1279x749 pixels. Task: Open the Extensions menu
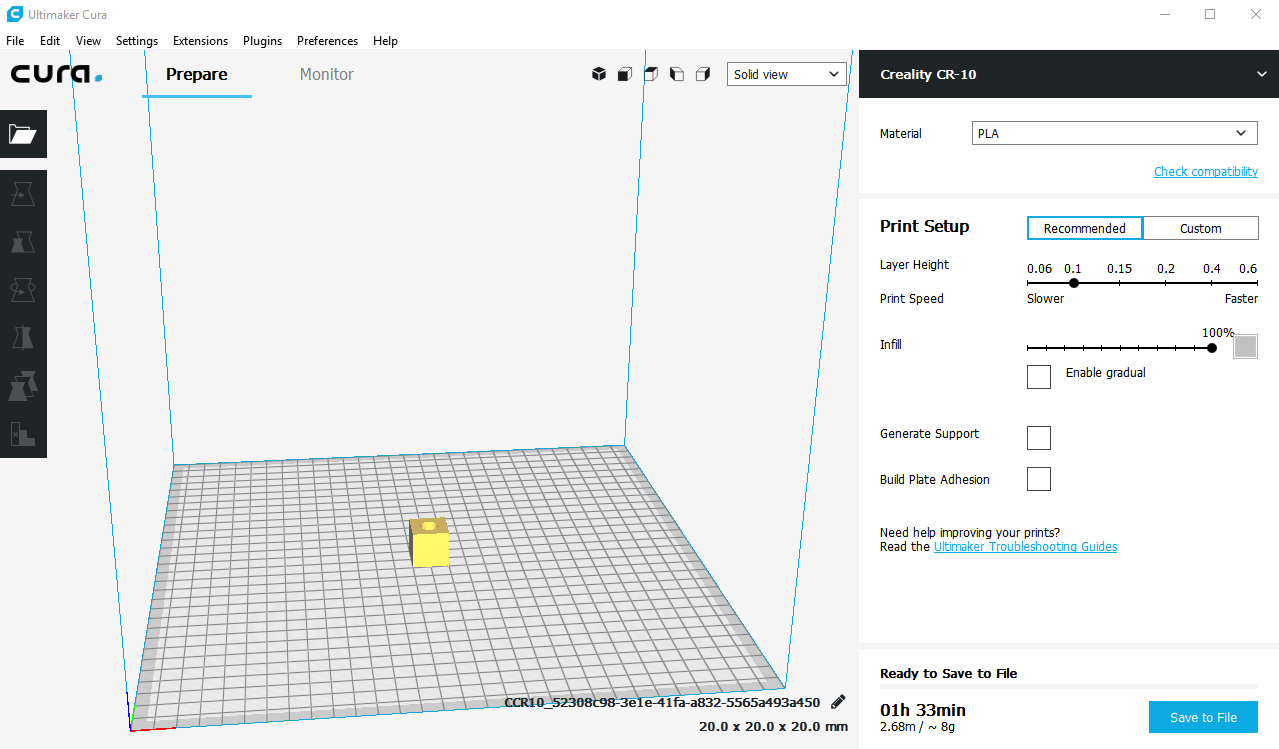pos(200,41)
